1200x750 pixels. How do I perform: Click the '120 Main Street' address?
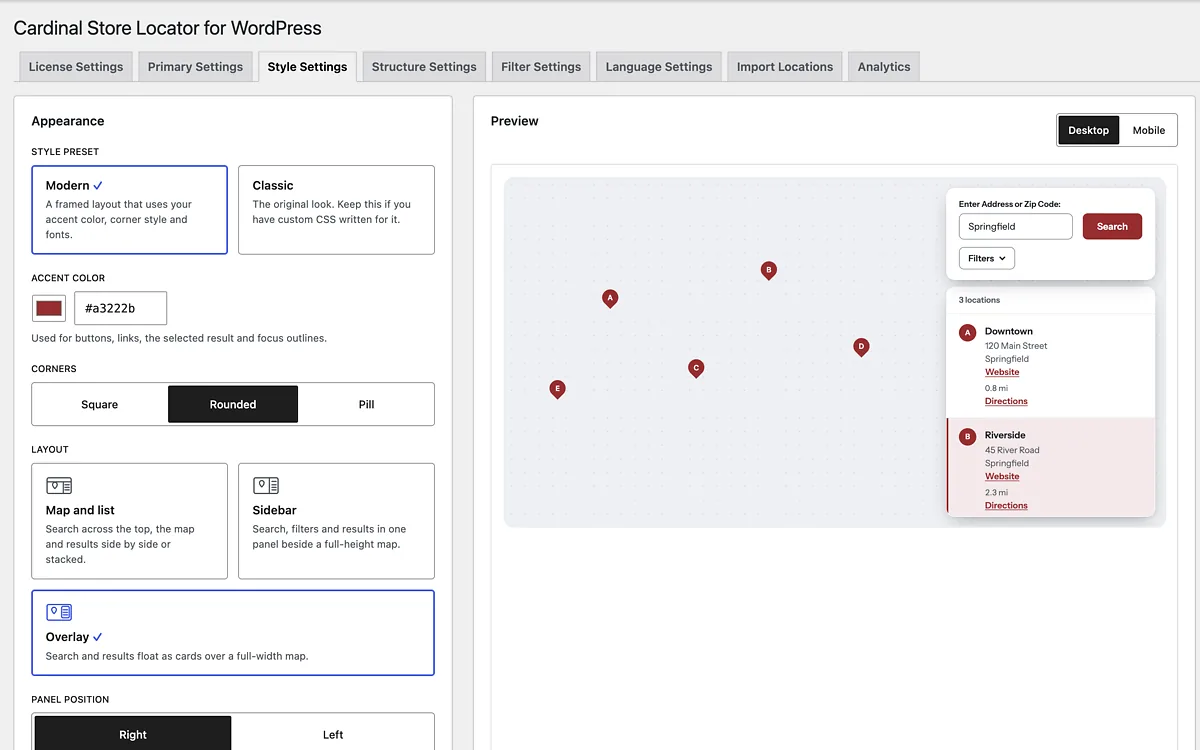[x=1016, y=346]
